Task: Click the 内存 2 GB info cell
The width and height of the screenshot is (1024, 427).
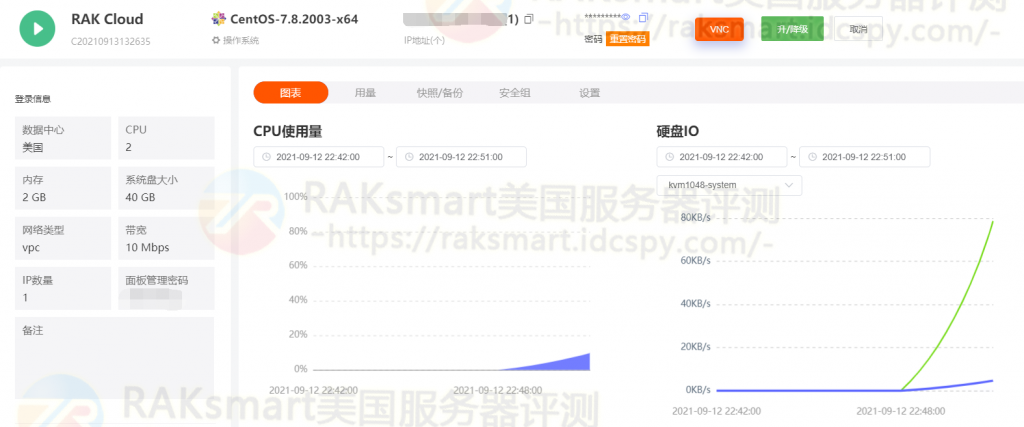Action: click(x=63, y=188)
